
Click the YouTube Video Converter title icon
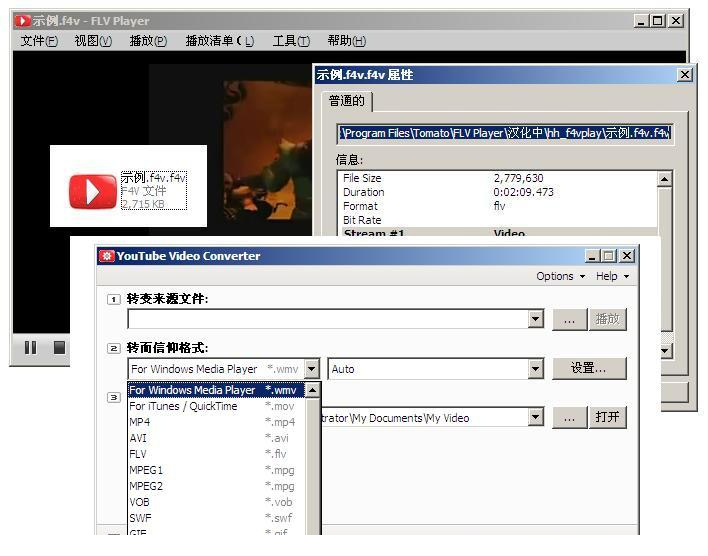tap(107, 256)
